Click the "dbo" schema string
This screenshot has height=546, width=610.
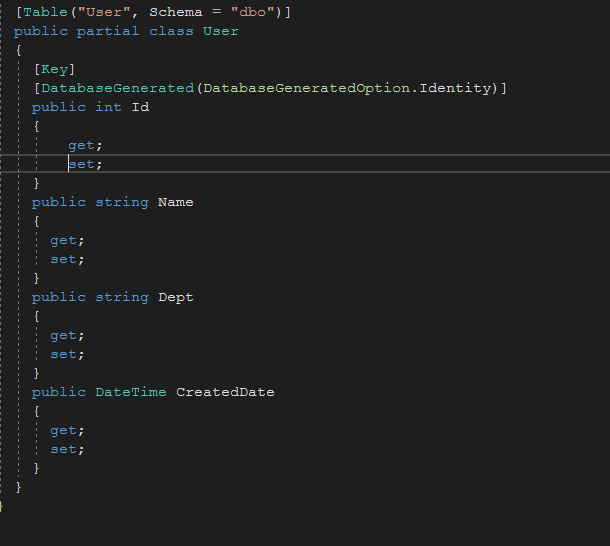click(253, 12)
